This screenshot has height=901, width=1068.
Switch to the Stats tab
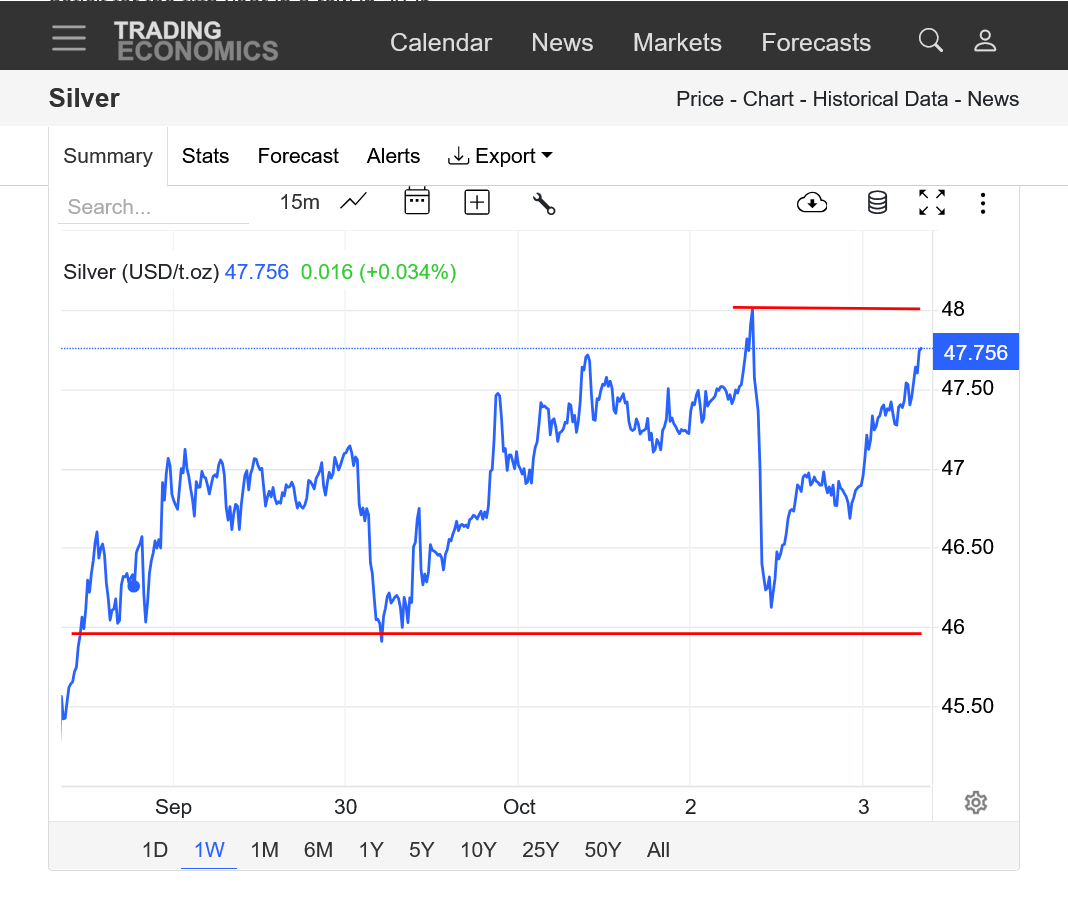pyautogui.click(x=205, y=156)
